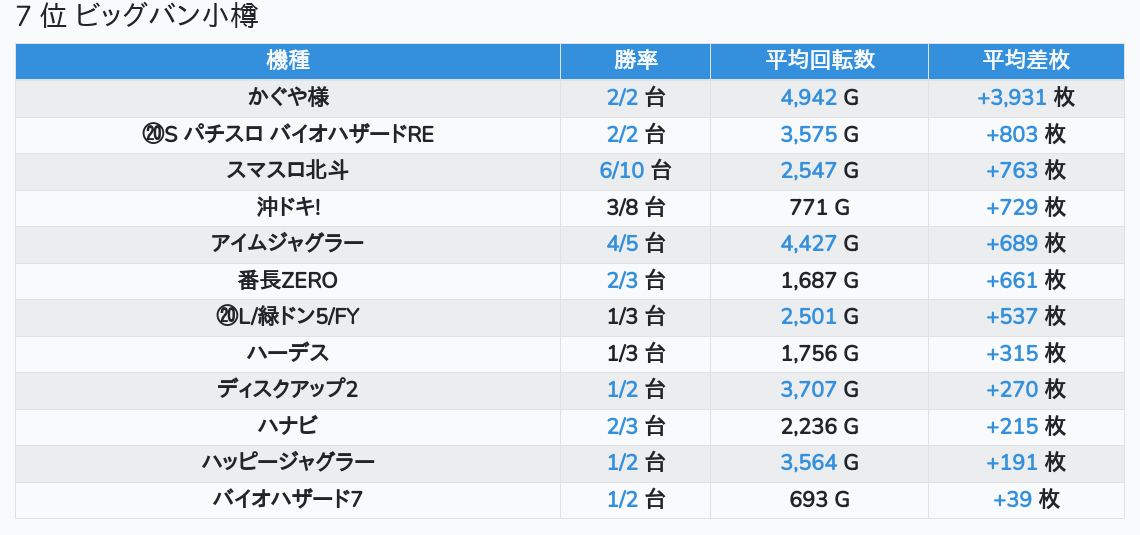Click the 平均差枚 column header
Screen dimensions: 1140x535
point(1026,61)
